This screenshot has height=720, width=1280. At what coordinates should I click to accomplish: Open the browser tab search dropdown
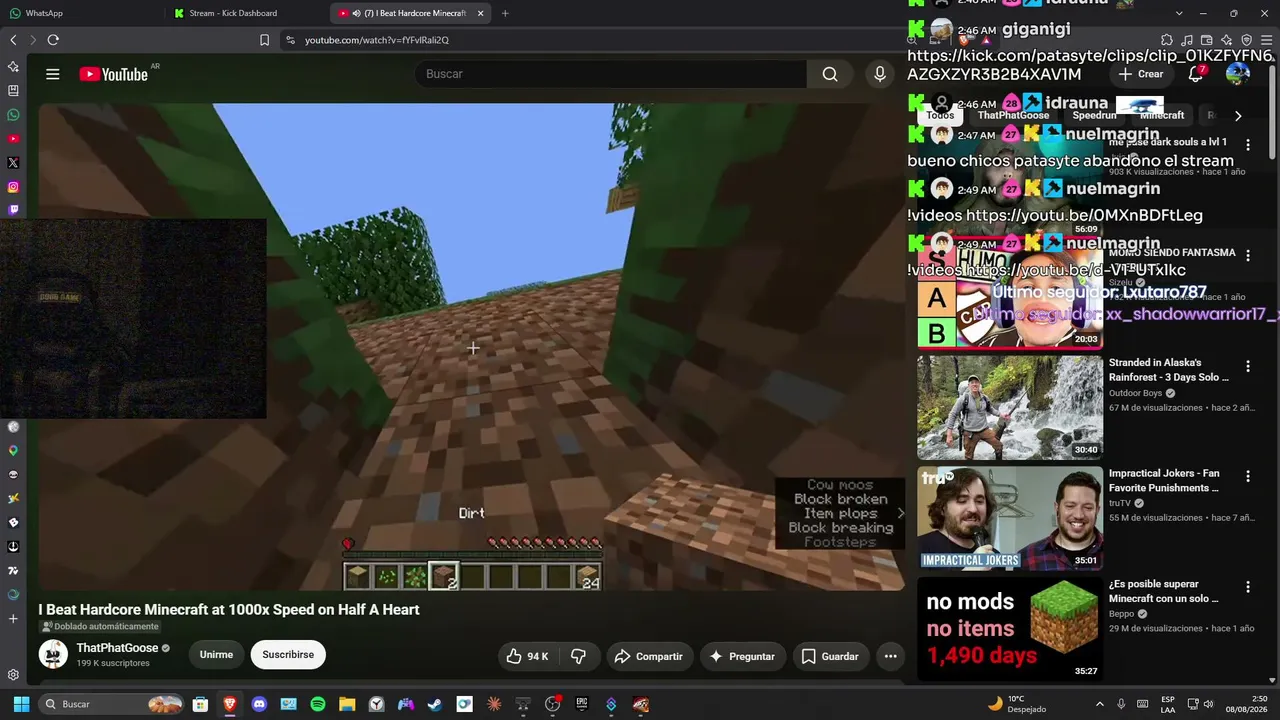[1179, 13]
